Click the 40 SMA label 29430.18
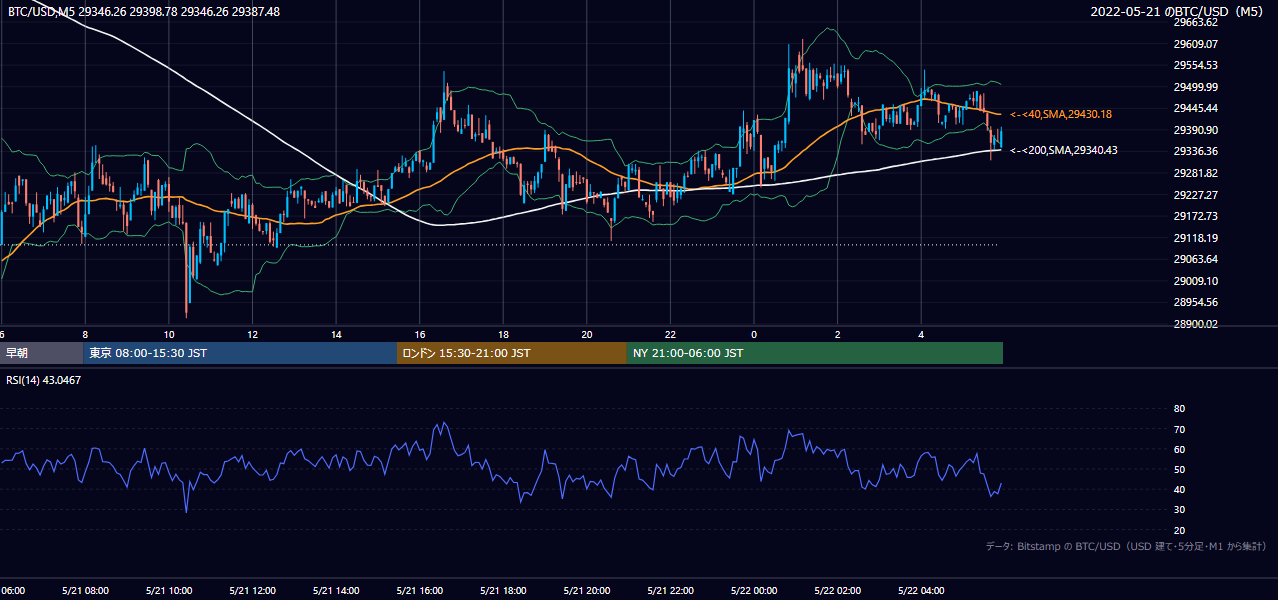Screen dimensions: 1278x600 [1061, 115]
